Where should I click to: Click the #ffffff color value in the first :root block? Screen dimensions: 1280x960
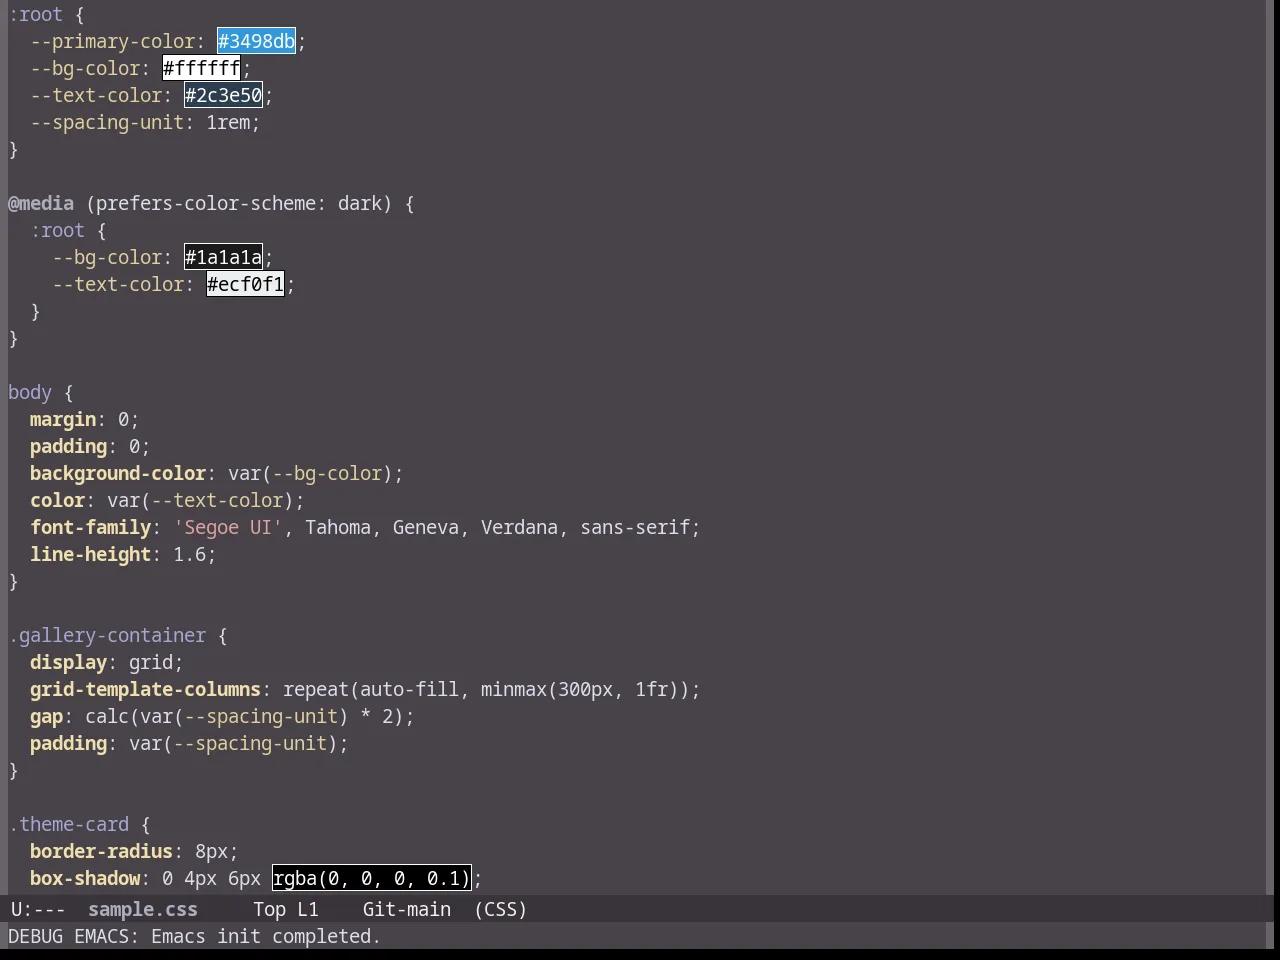(202, 68)
